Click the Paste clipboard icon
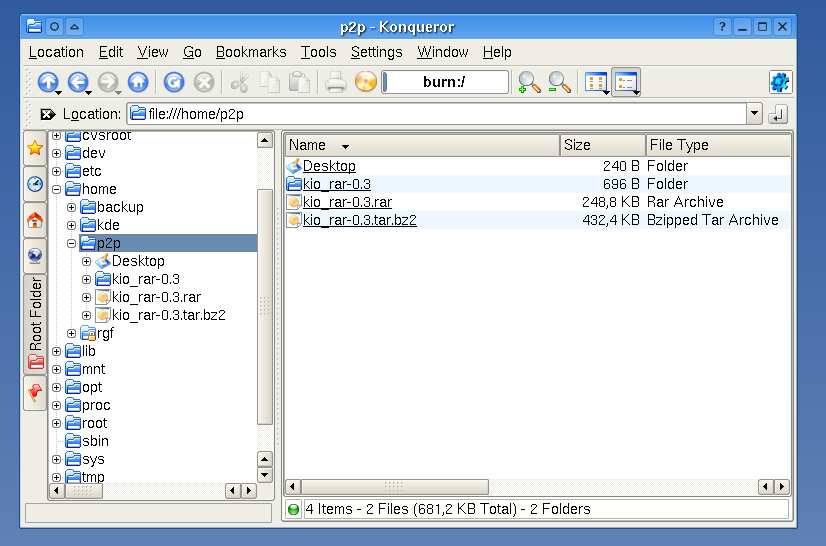 tap(300, 82)
